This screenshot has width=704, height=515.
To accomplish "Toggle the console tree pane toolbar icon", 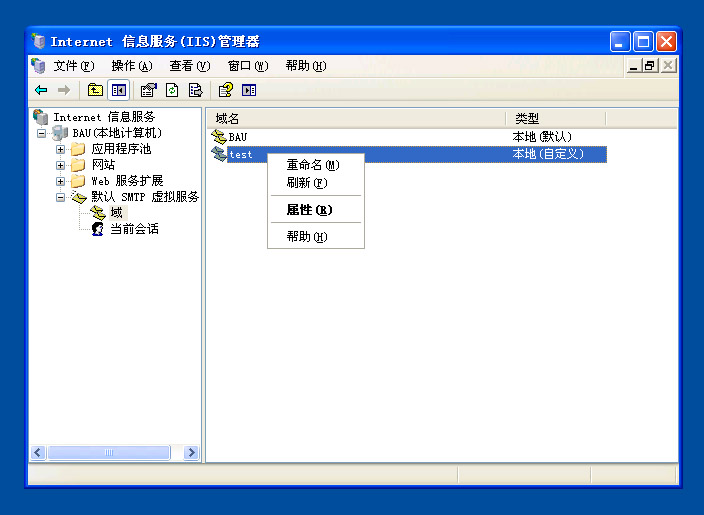I will tap(119, 90).
